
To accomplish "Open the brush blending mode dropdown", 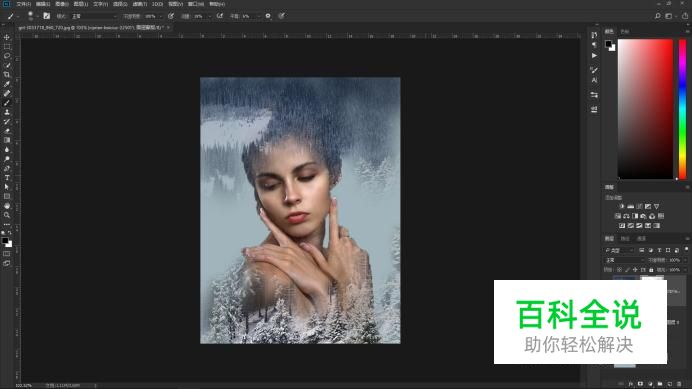I will (x=94, y=16).
